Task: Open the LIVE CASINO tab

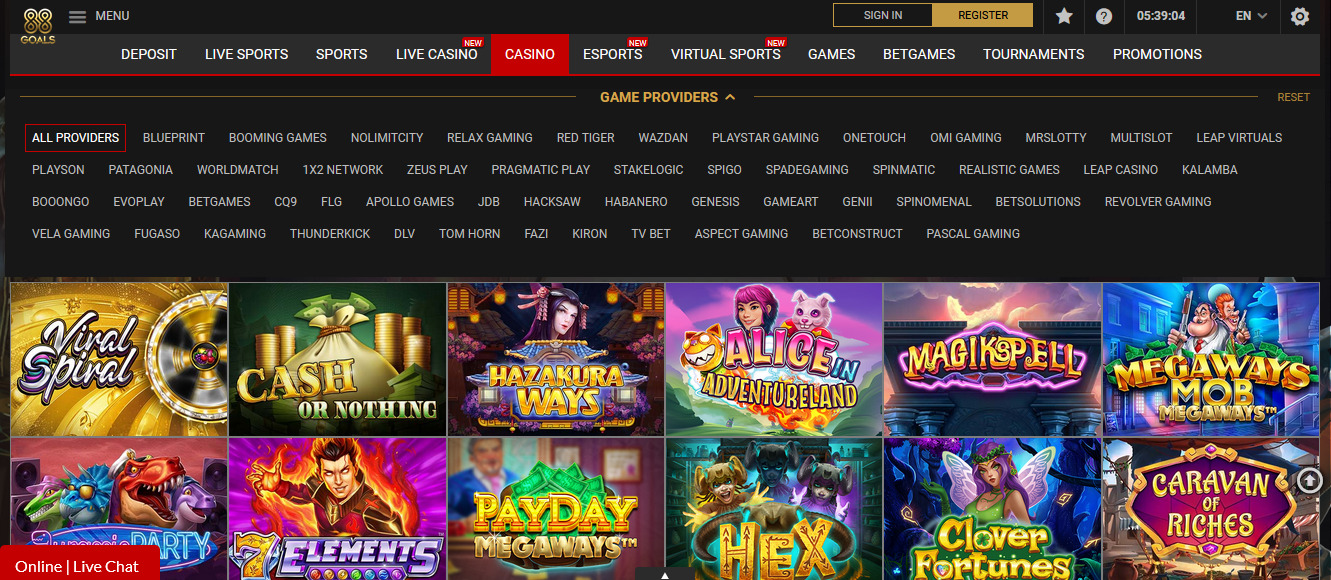Action: pos(436,54)
